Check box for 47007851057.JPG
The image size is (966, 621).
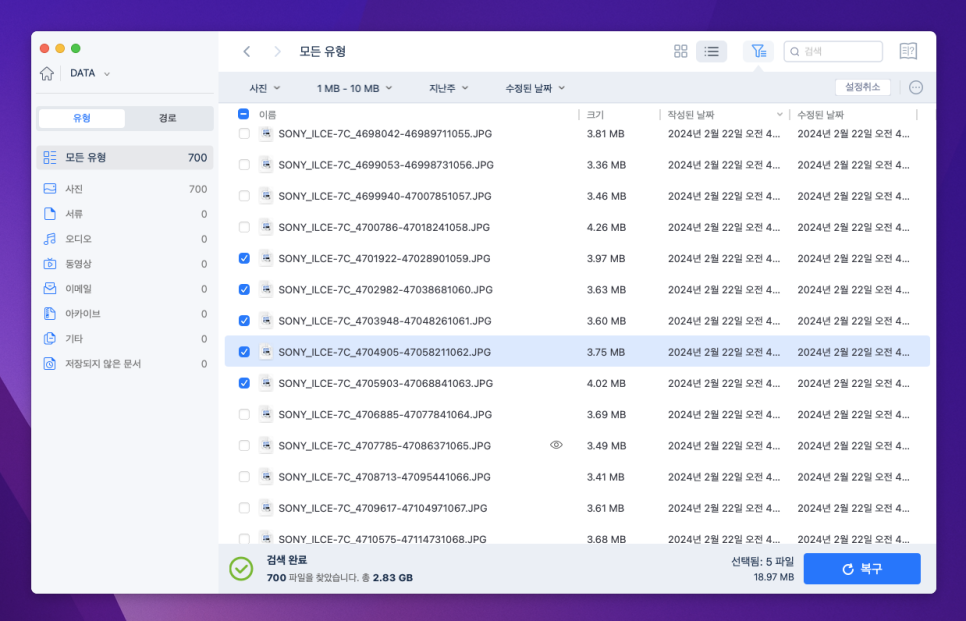coord(244,196)
